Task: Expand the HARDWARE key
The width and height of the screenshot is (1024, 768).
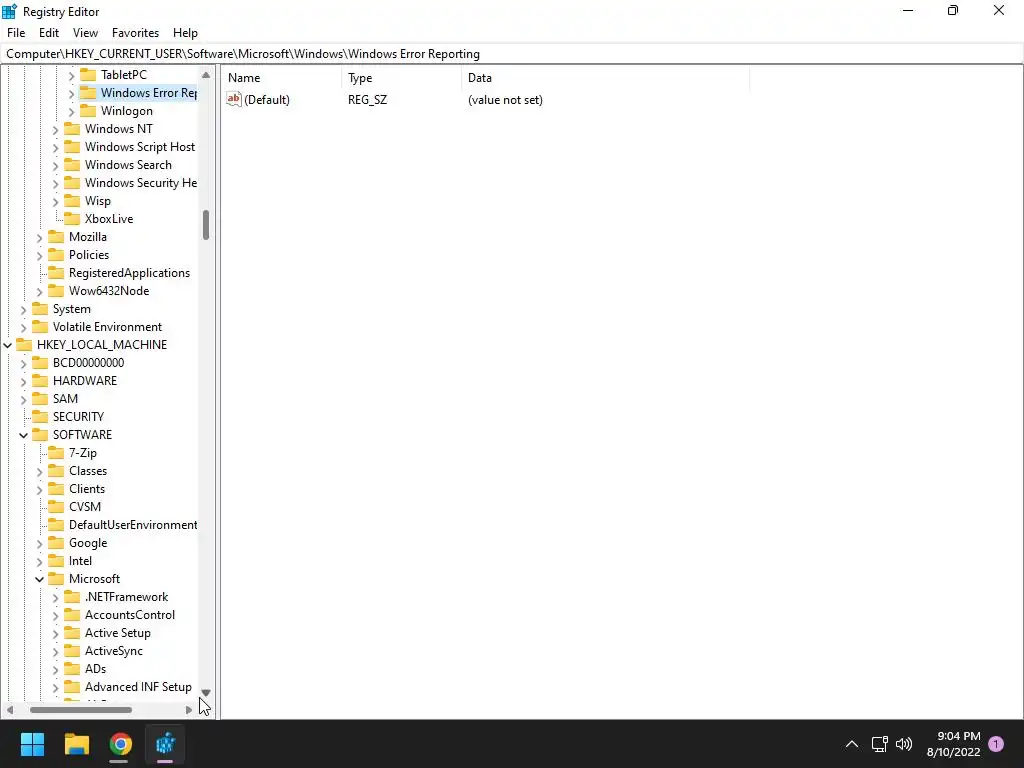Action: pyautogui.click(x=24, y=381)
